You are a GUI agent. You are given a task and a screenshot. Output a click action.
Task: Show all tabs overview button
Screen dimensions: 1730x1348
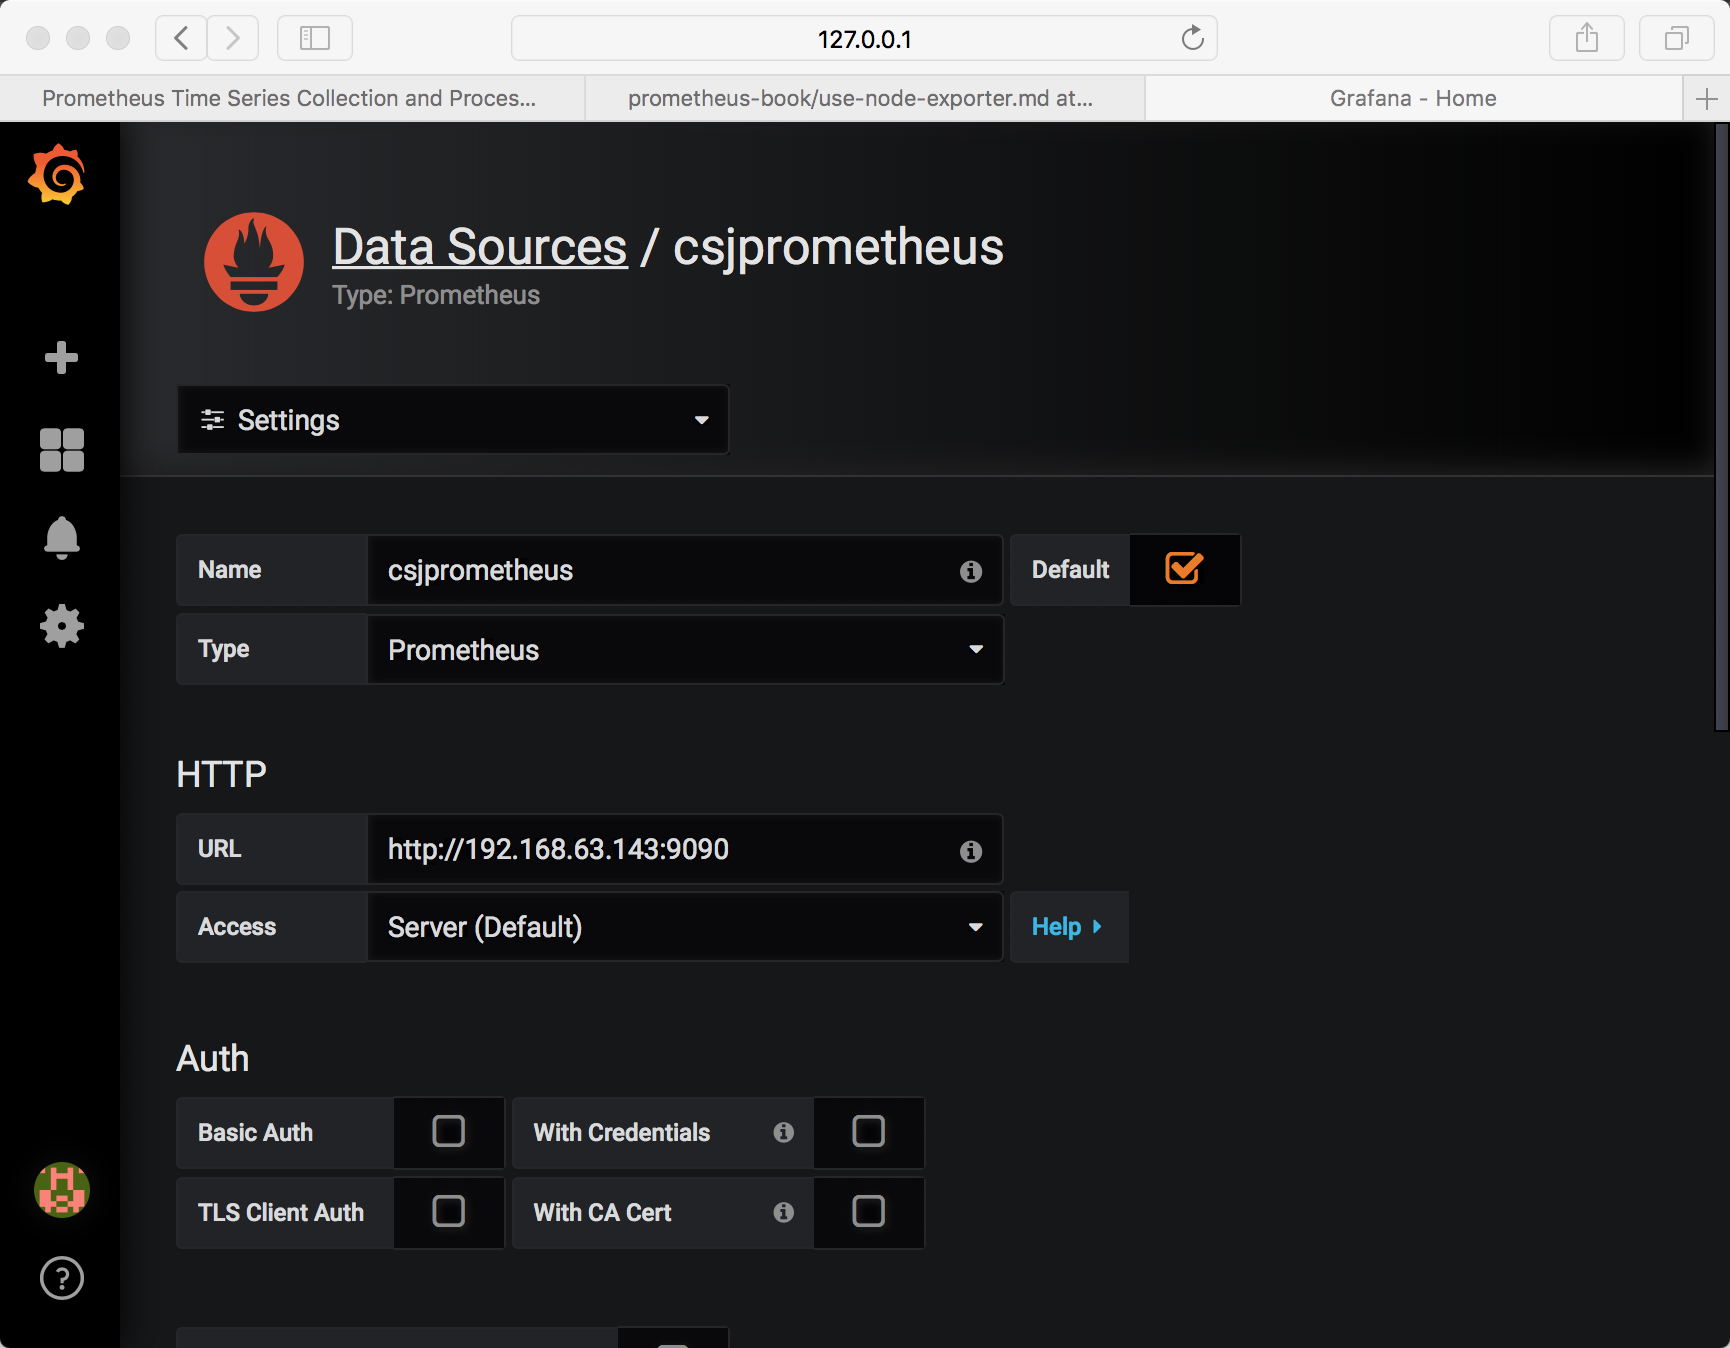click(1677, 38)
